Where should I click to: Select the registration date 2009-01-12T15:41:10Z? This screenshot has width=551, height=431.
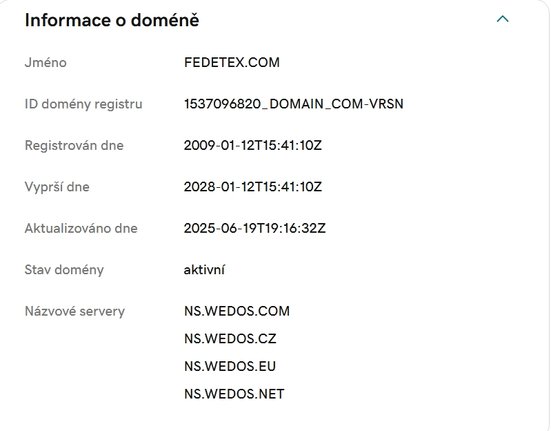pos(253,145)
